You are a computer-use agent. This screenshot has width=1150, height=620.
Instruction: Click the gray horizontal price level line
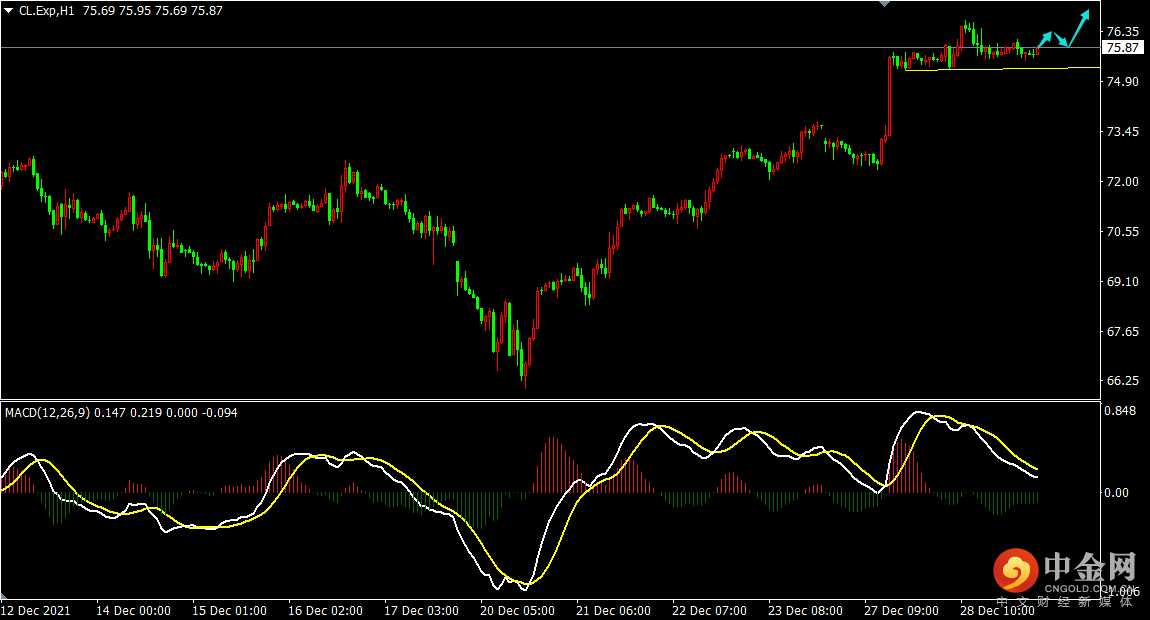pyautogui.click(x=550, y=48)
